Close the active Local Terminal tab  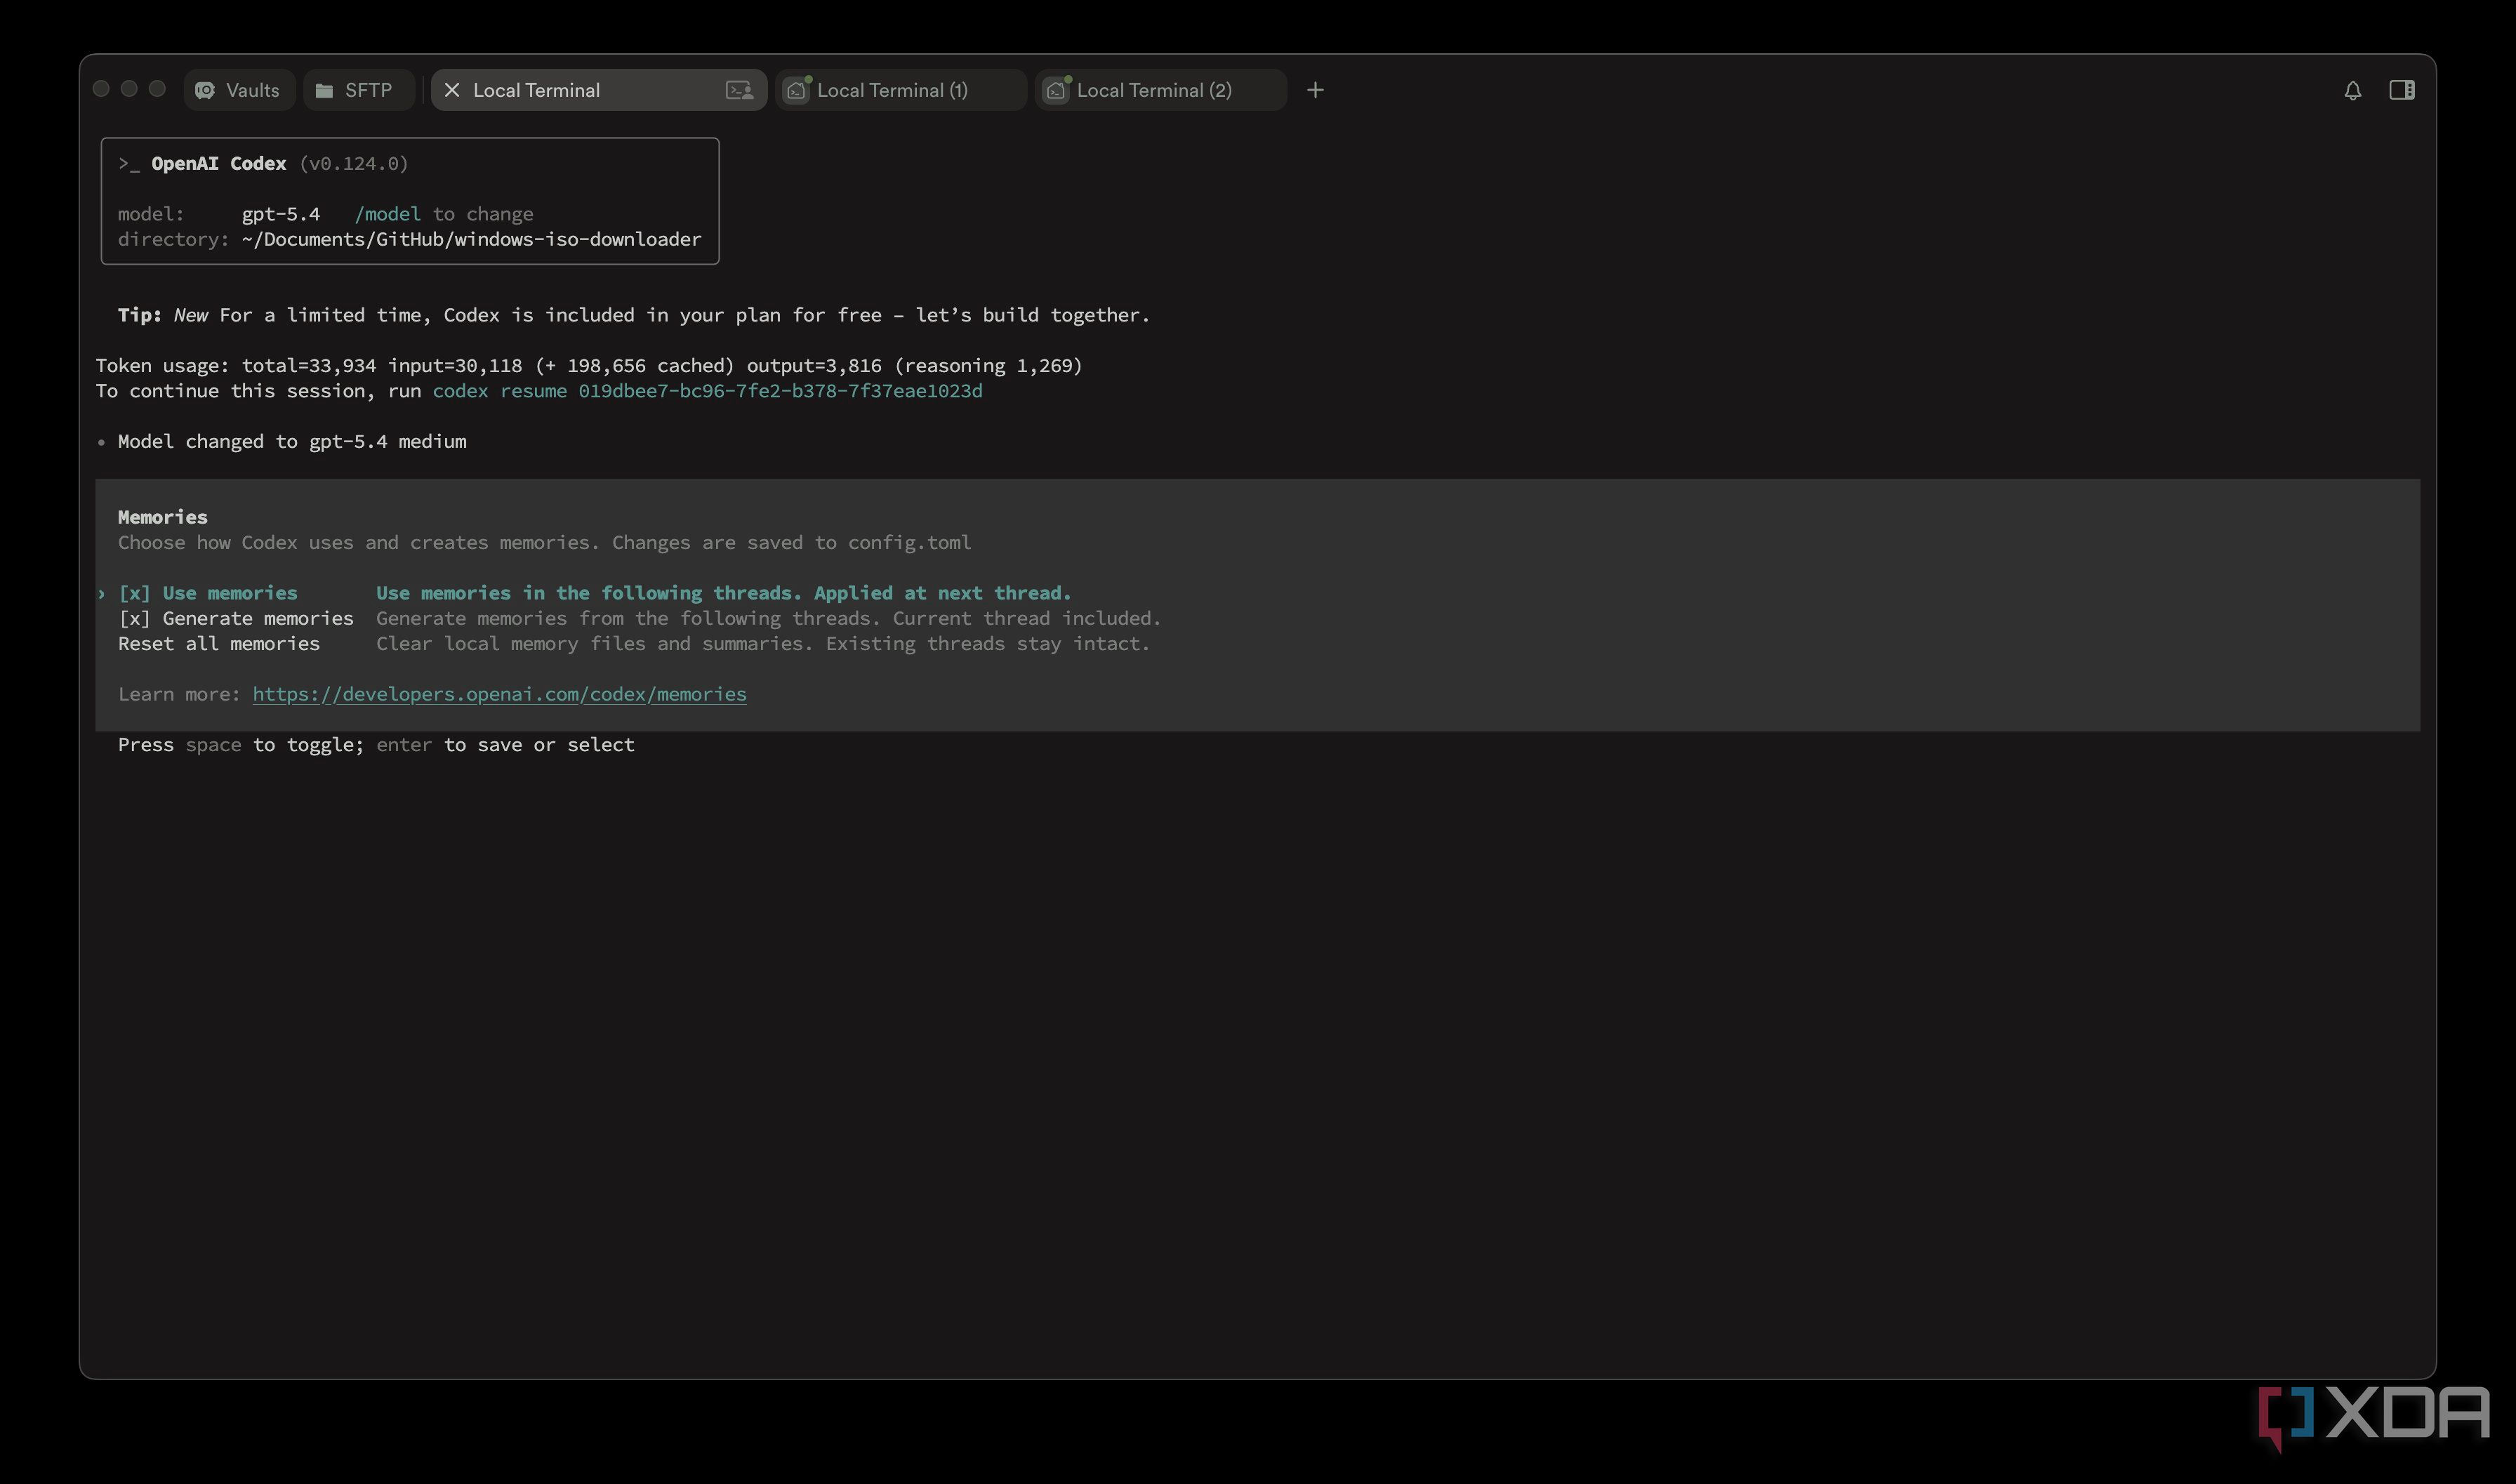tap(452, 90)
